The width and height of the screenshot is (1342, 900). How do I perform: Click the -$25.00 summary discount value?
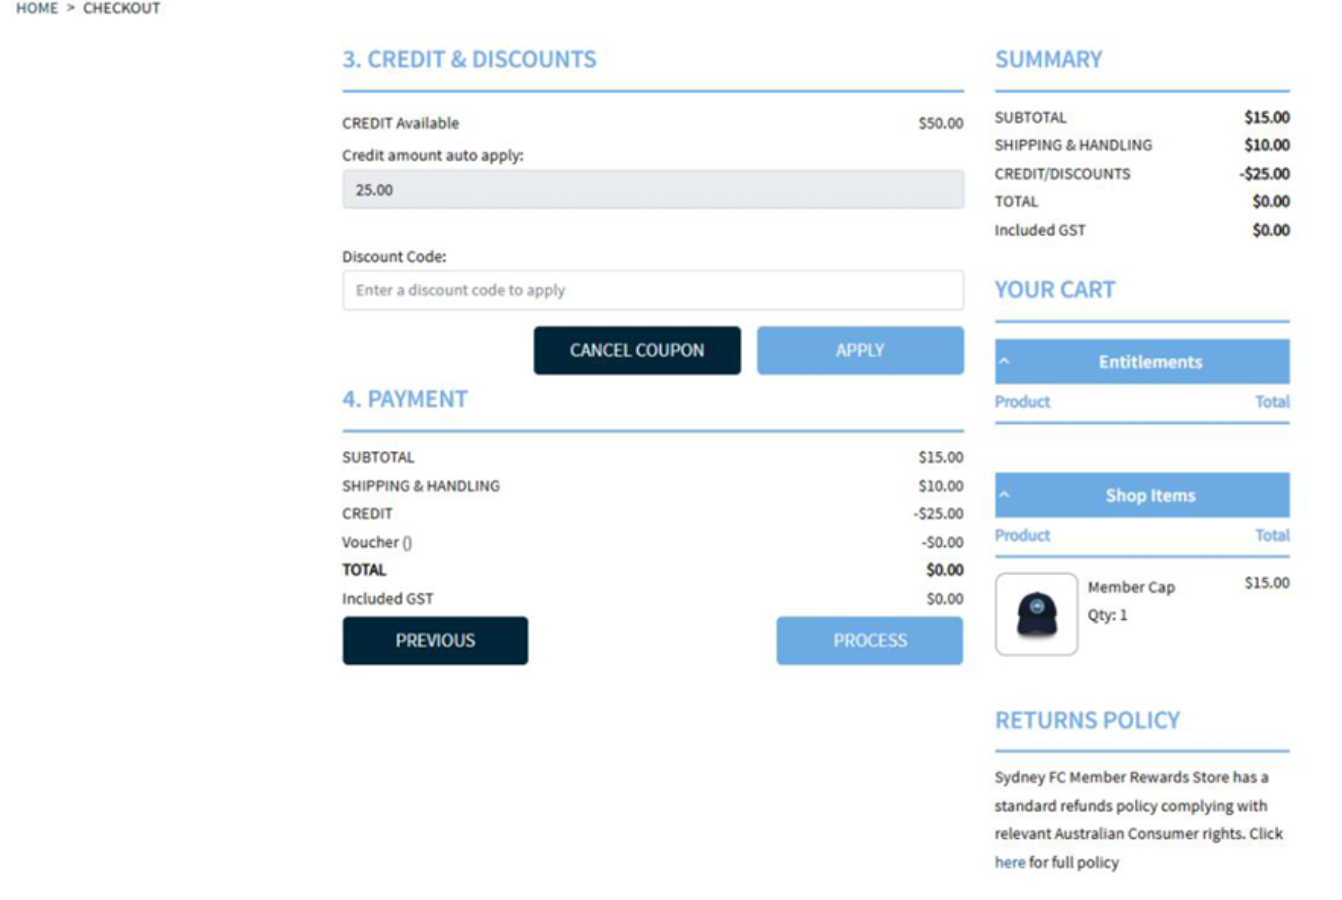pyautogui.click(x=1265, y=173)
